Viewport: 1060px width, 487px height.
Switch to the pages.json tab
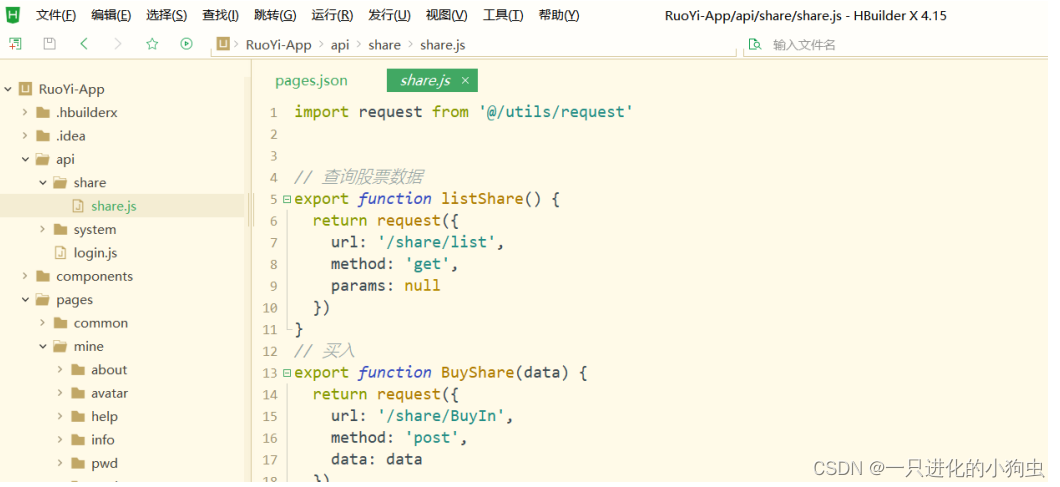311,81
